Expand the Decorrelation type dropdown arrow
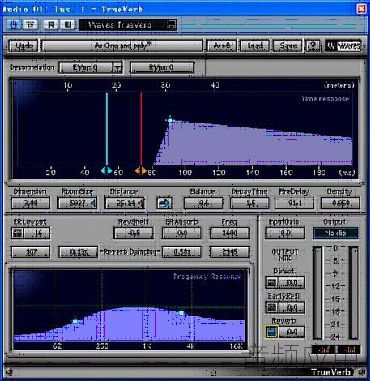 tap(118, 68)
